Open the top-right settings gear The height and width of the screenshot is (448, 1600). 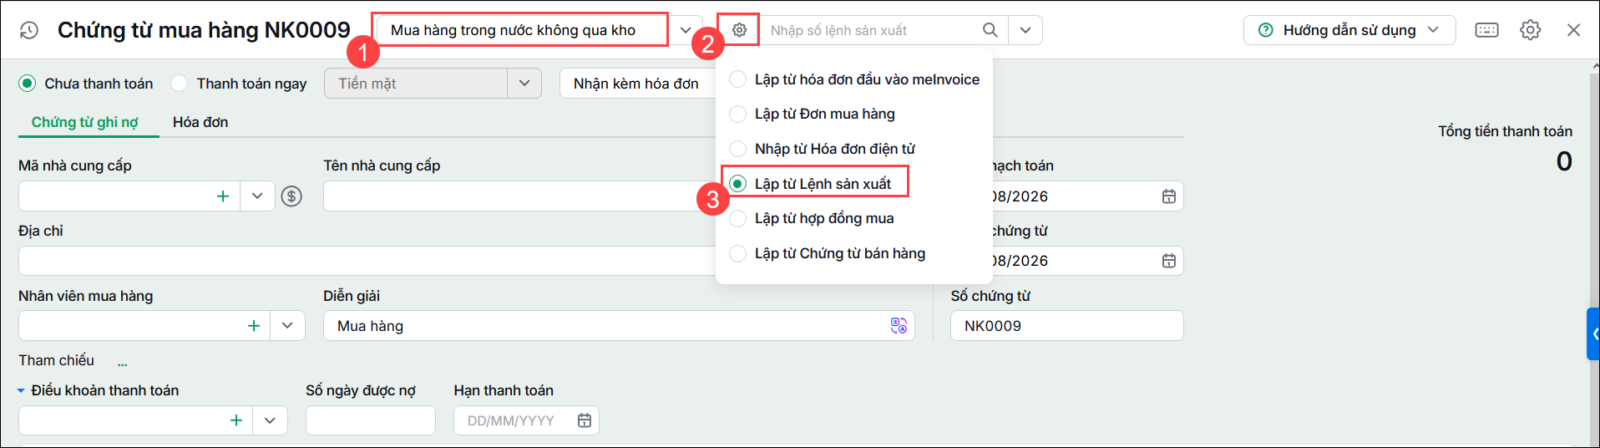click(1530, 30)
